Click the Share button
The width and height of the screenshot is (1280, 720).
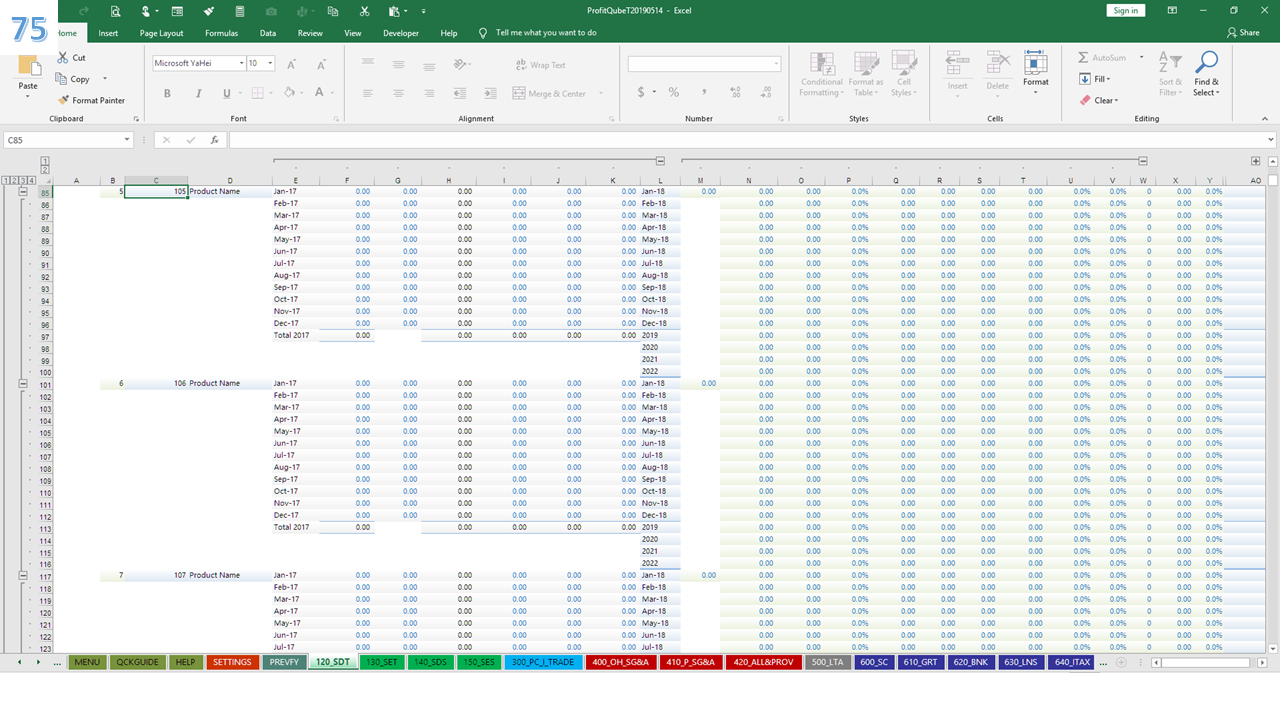pos(1243,33)
